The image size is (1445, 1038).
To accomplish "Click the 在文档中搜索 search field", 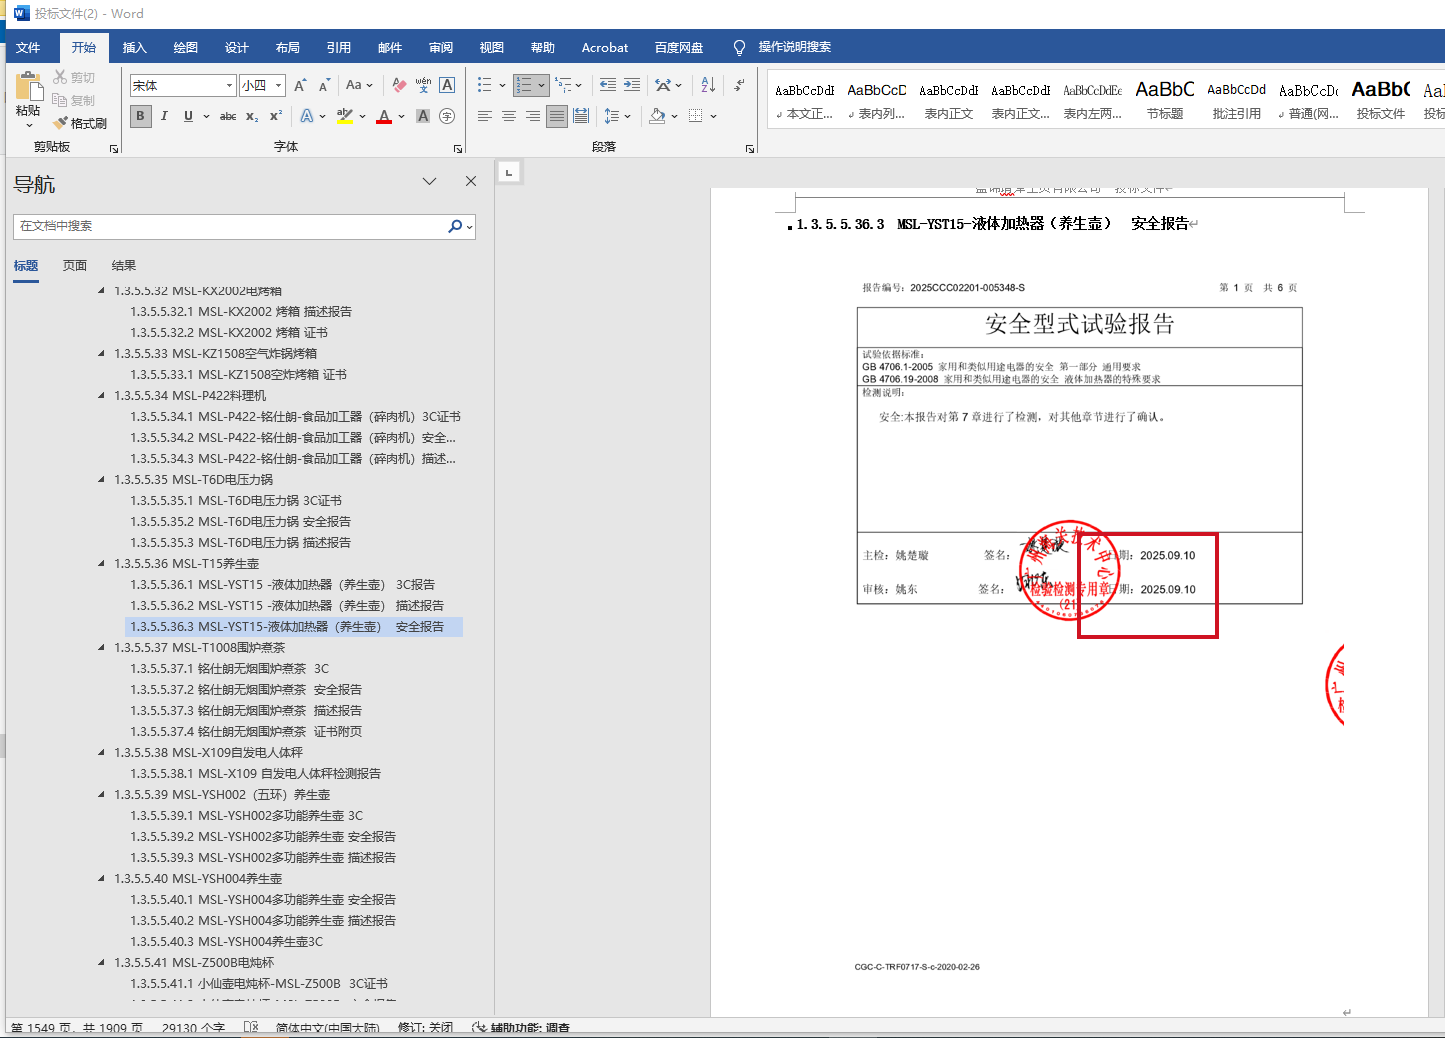I will [230, 226].
